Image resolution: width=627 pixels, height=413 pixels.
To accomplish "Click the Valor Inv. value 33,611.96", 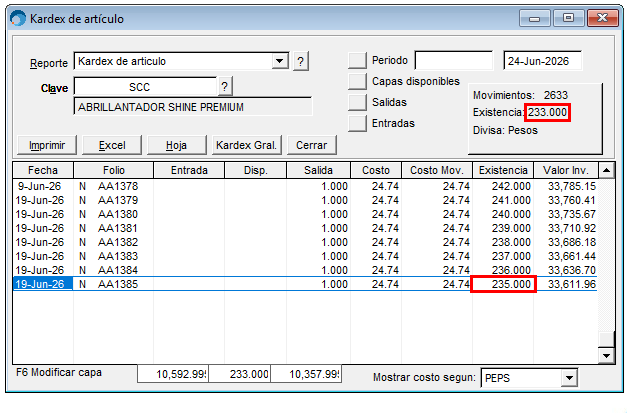I will pos(572,284).
